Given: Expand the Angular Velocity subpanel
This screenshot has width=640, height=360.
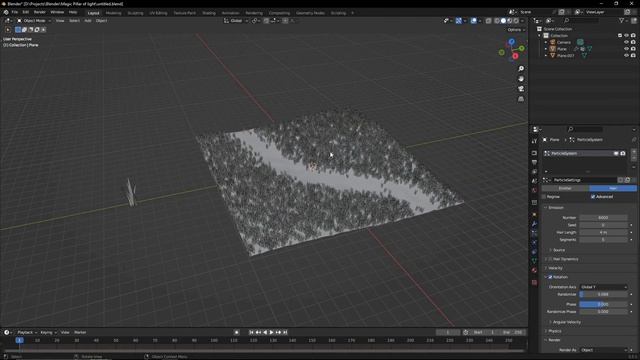Looking at the screenshot, I should [x=566, y=322].
